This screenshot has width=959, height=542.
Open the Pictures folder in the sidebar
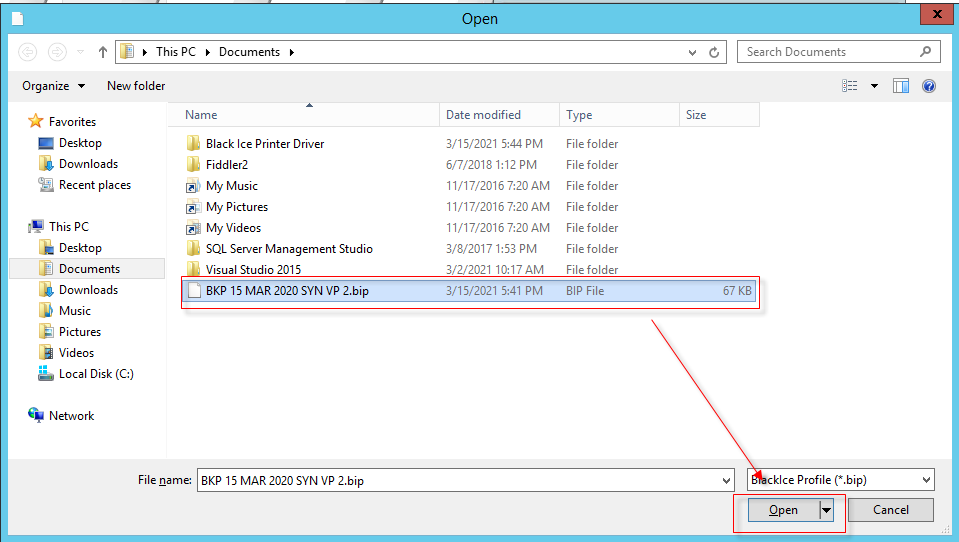(x=80, y=332)
